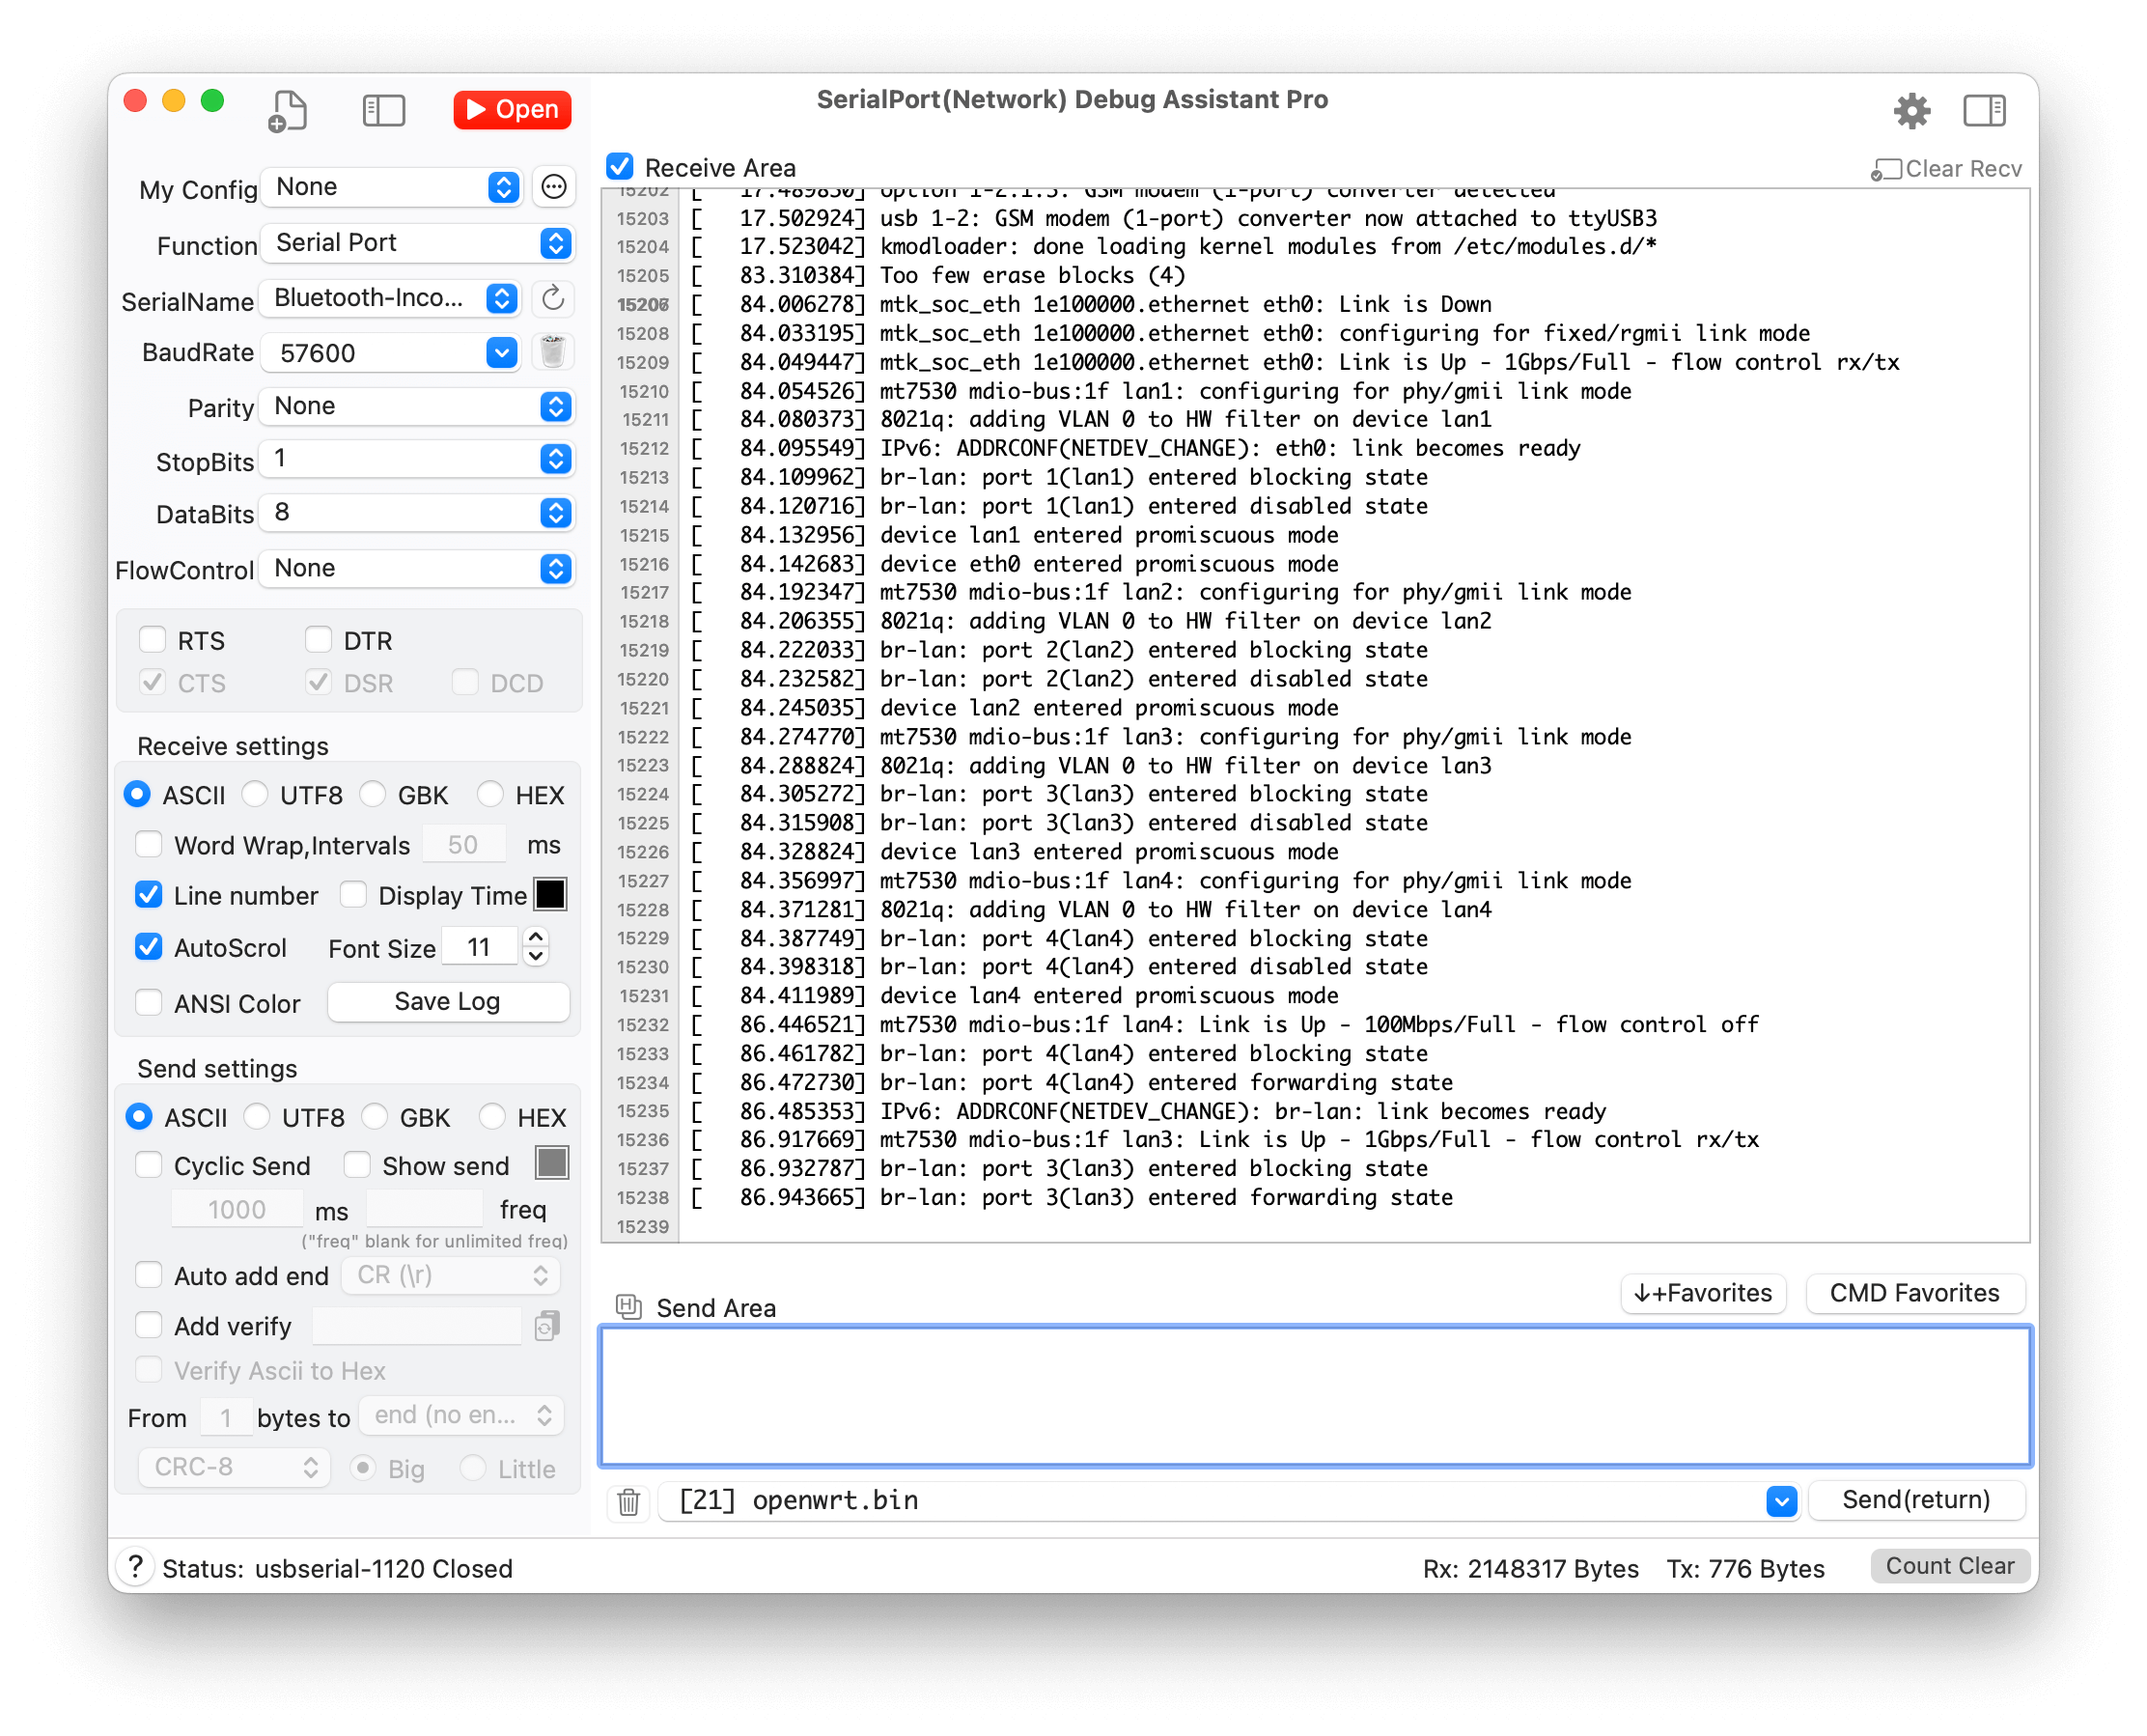Screen dimensions: 2147x1736
Task: Open the Function dropdown showing Serial Port
Action: (417, 243)
